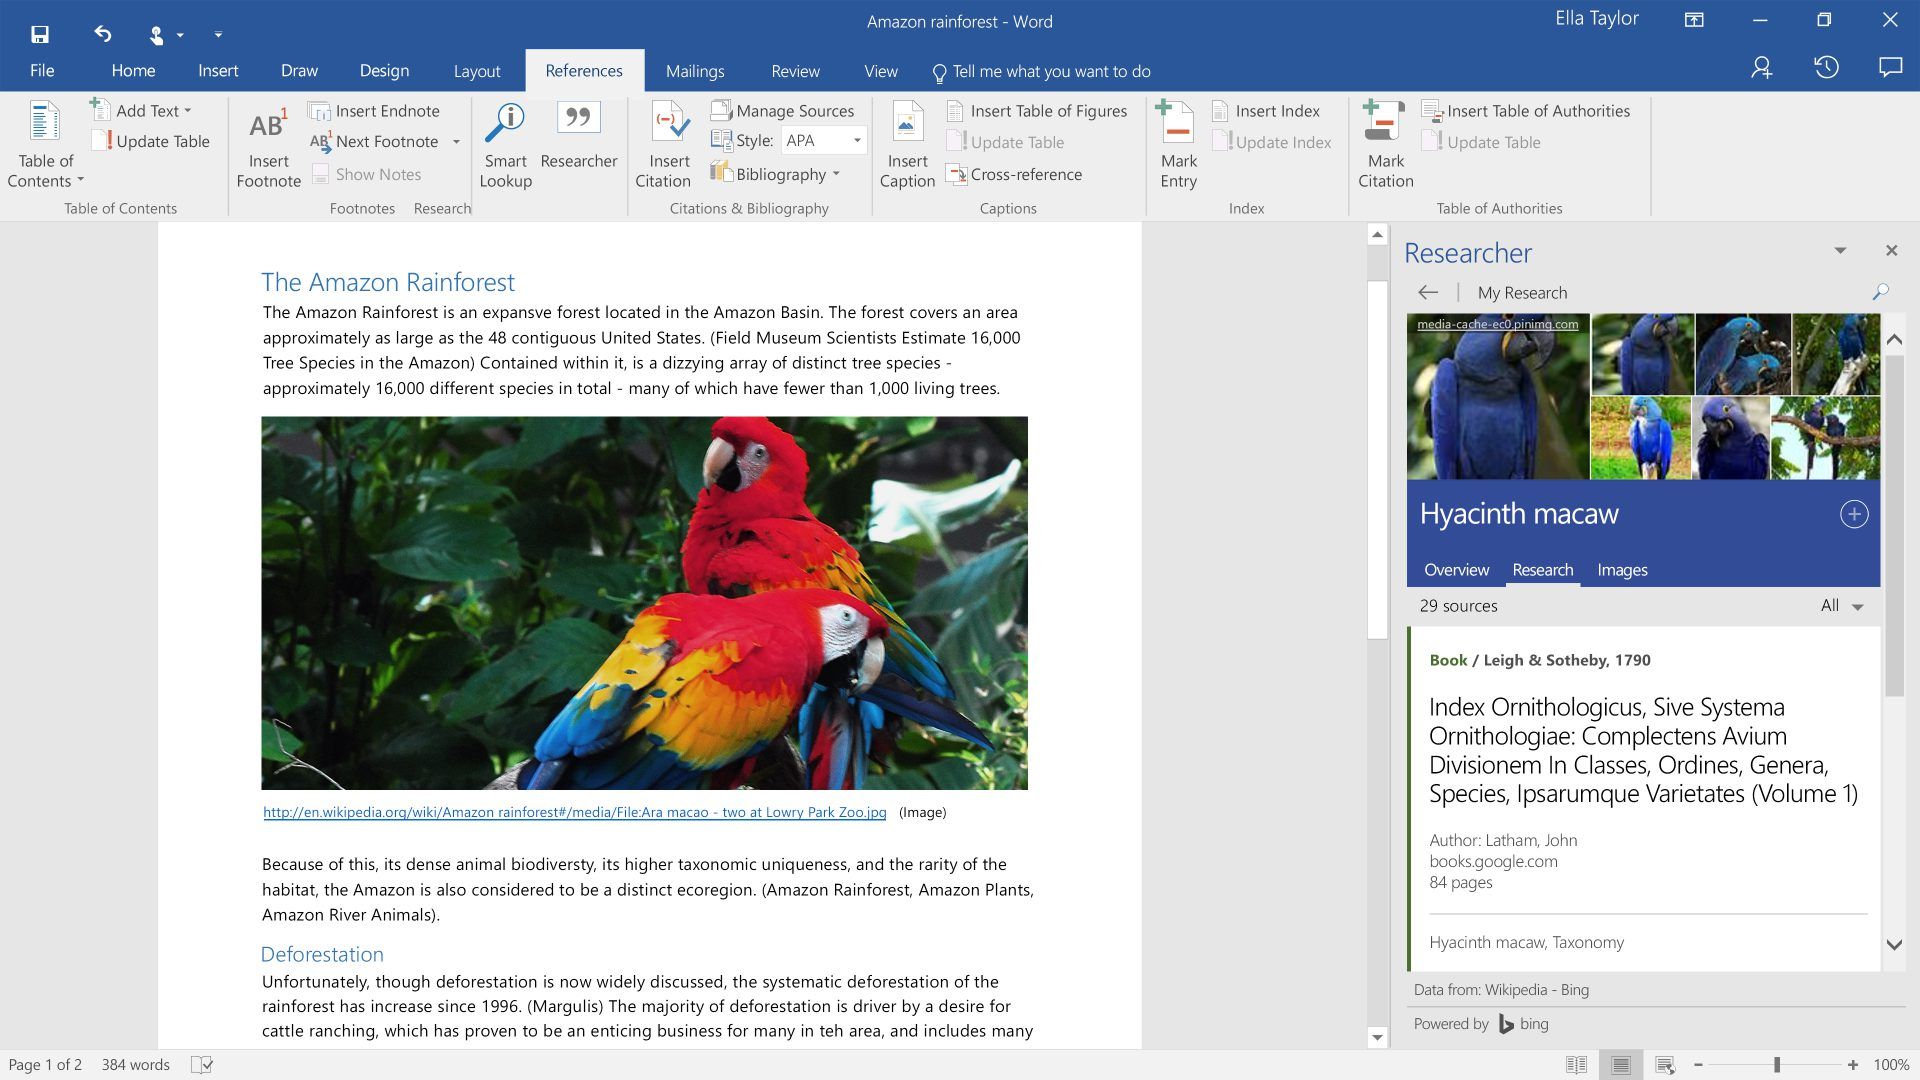Viewport: 1920px width, 1080px height.
Task: Select the Research tab in Researcher panel
Action: 1542,570
